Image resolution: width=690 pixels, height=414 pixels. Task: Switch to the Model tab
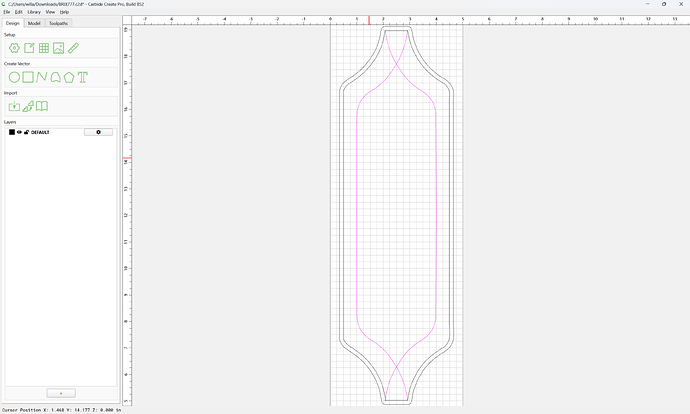[34, 23]
